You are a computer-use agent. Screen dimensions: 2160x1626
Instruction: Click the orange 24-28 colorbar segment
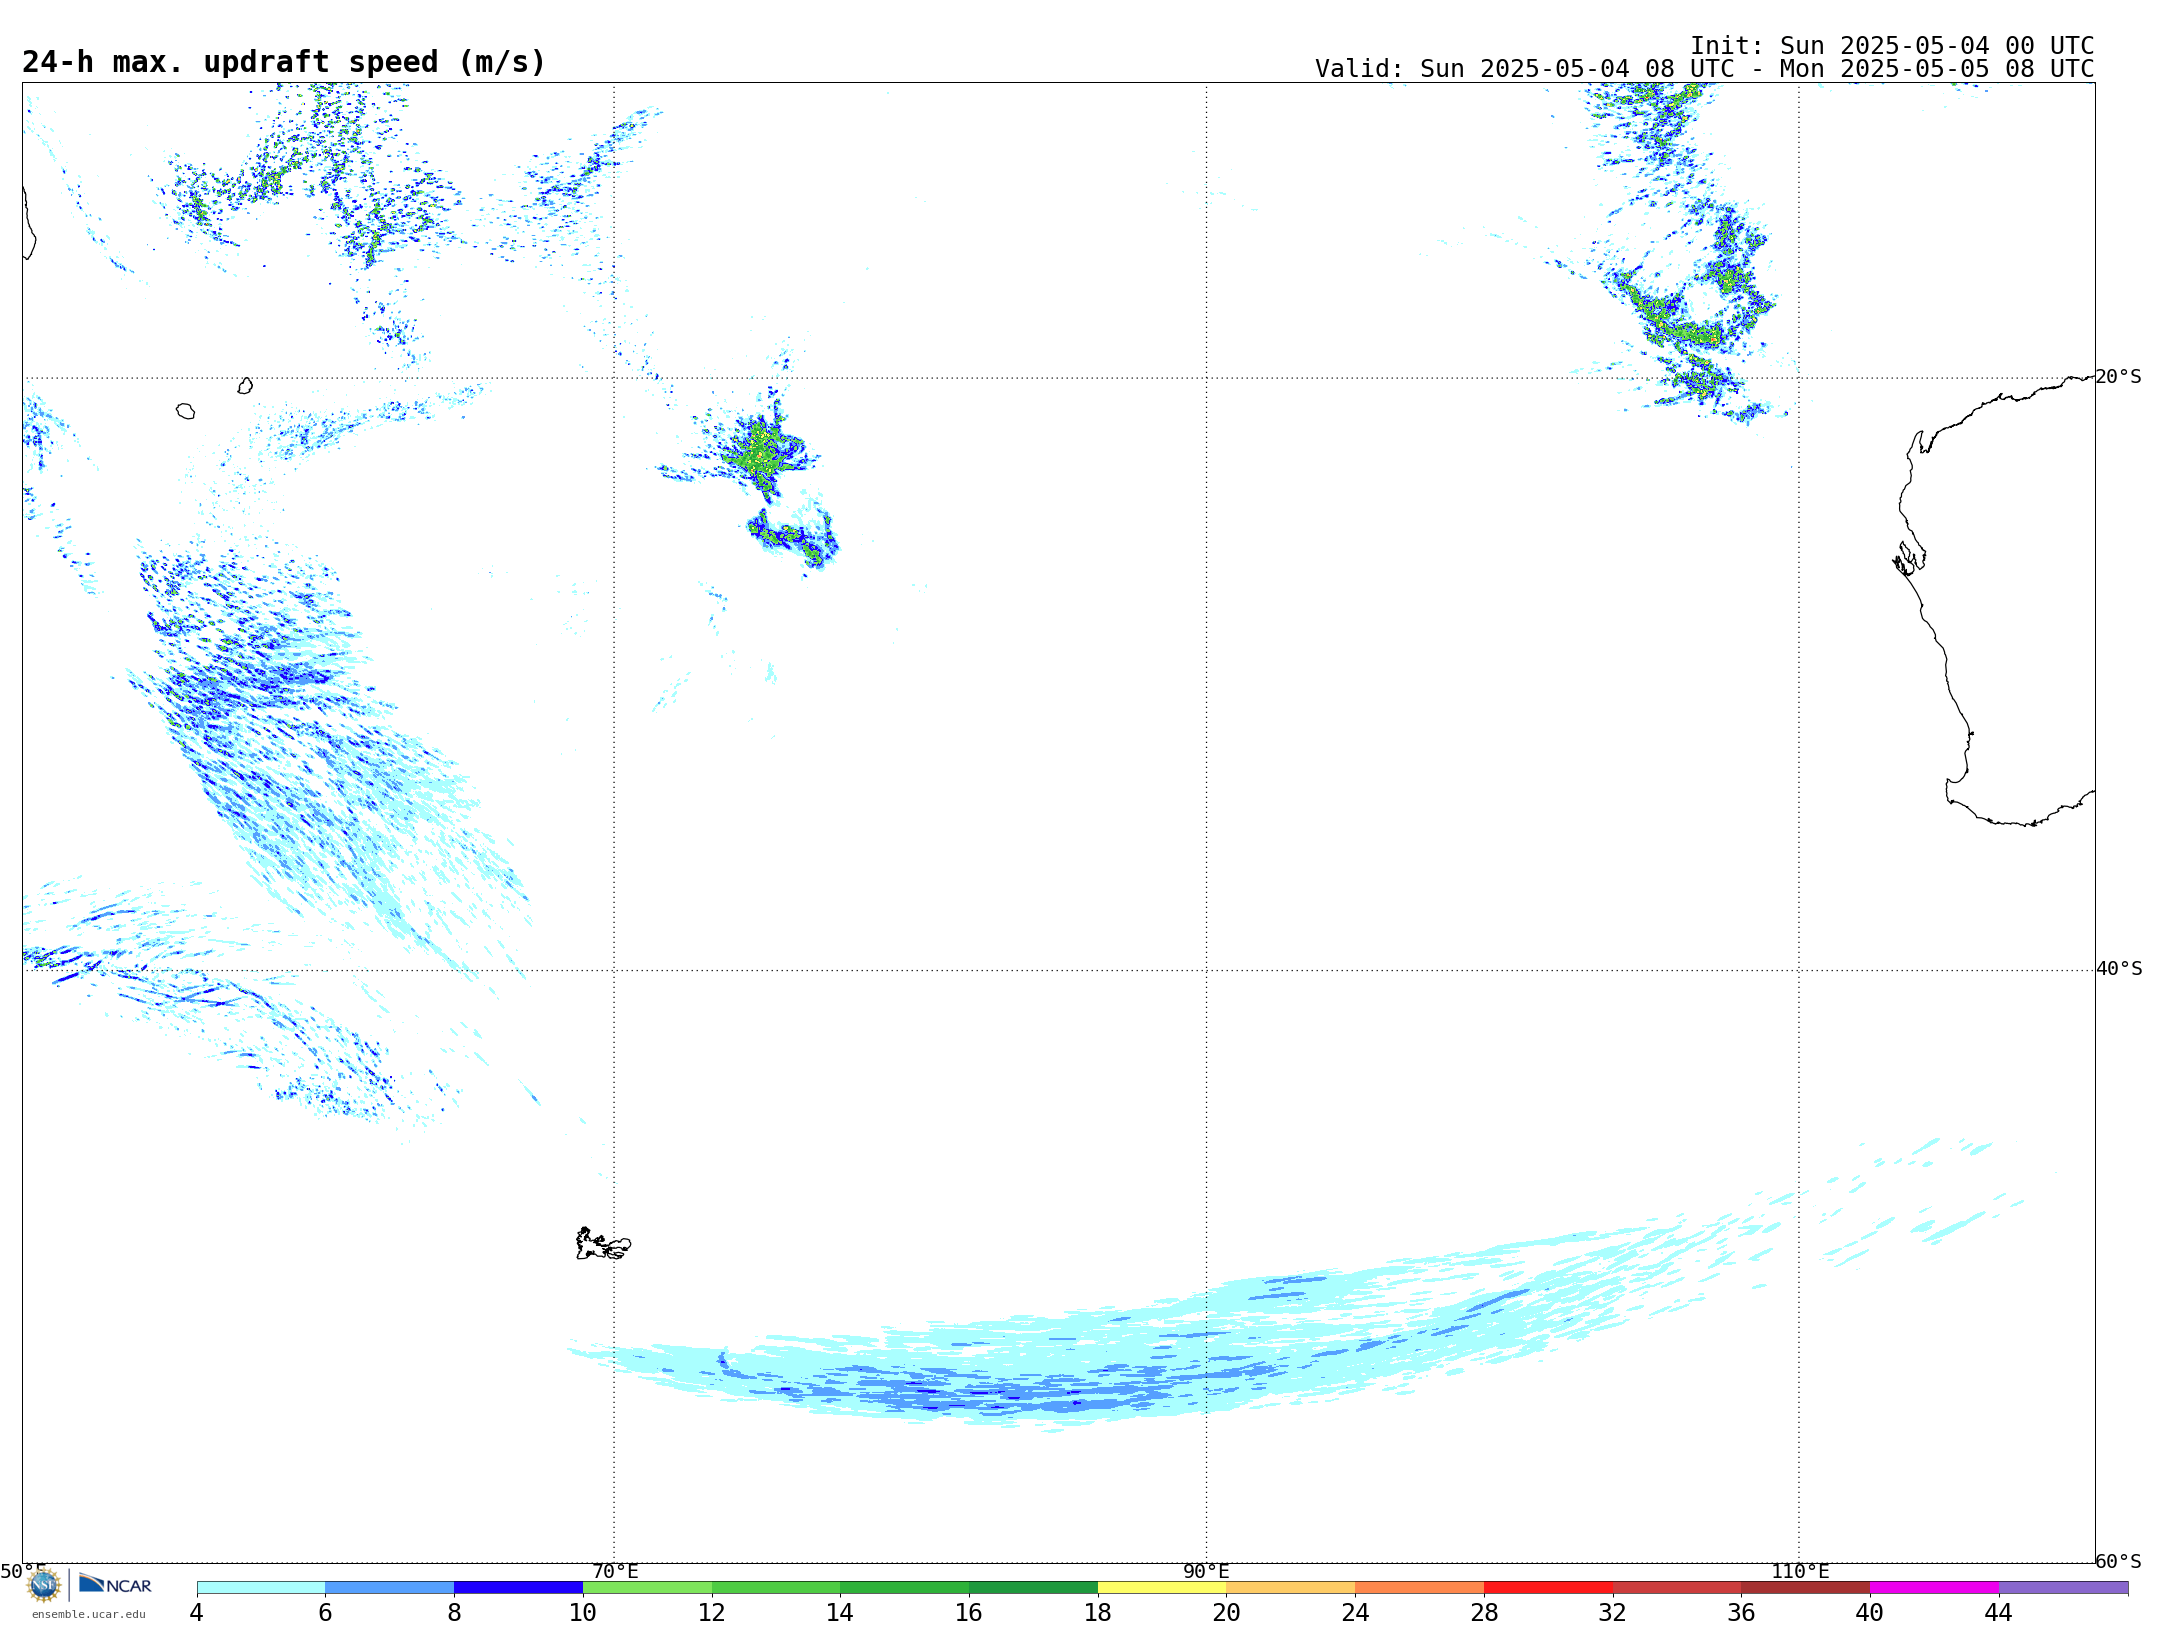click(1420, 1587)
